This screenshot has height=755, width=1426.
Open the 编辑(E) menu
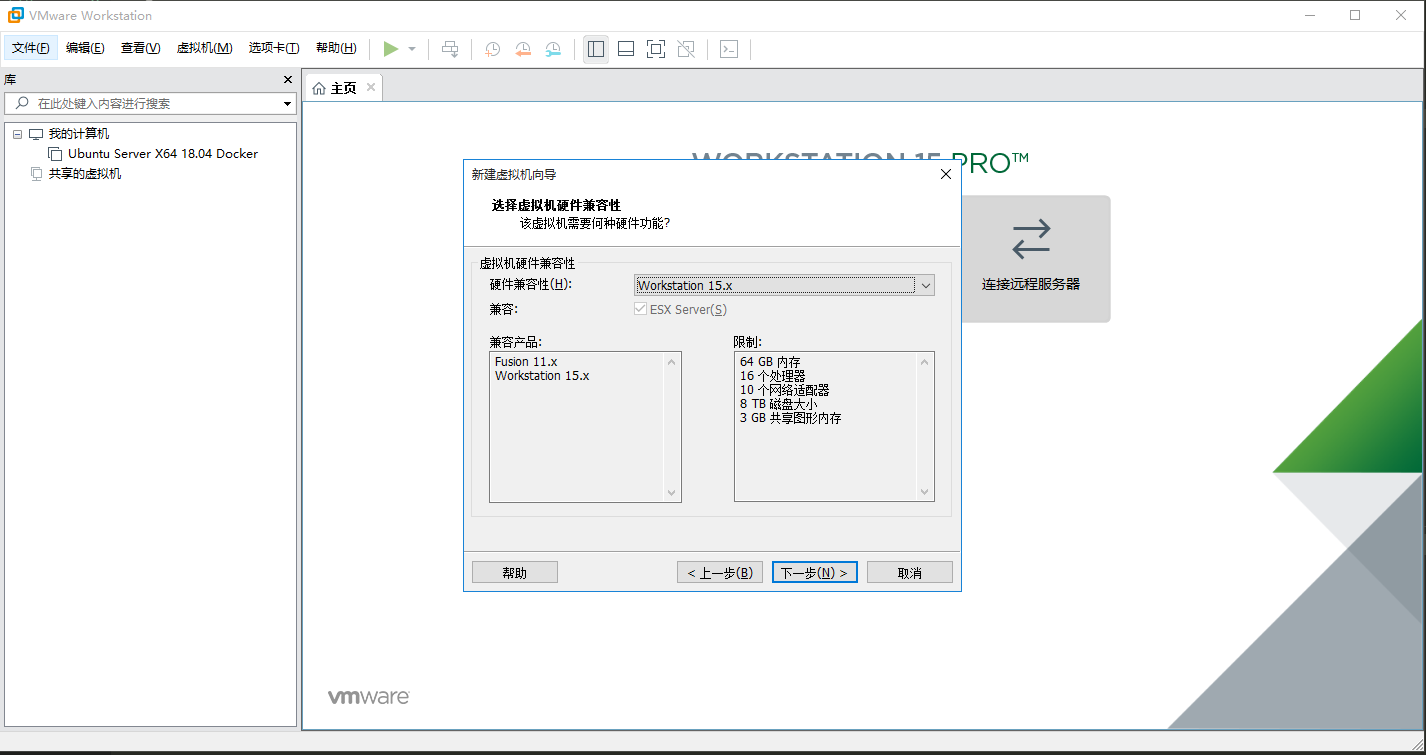tap(85, 48)
